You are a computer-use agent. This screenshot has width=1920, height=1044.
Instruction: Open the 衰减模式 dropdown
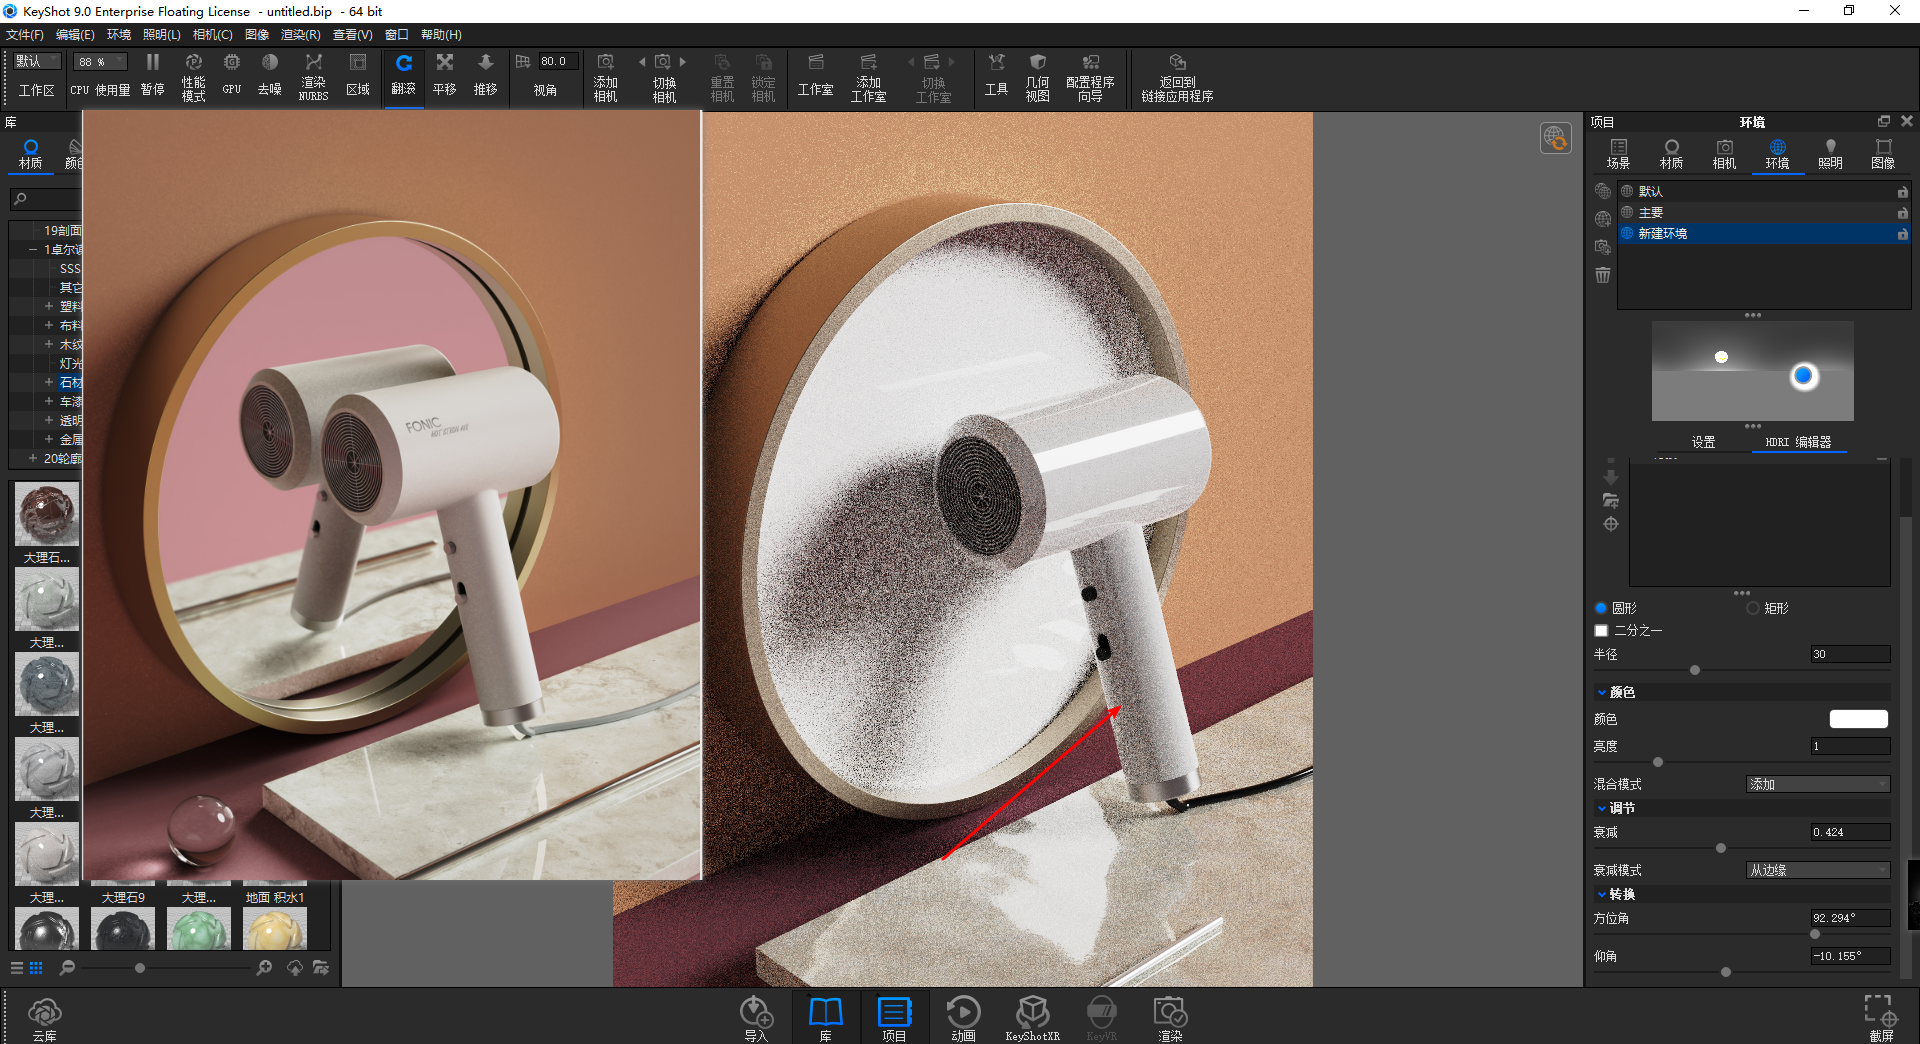click(x=1818, y=871)
